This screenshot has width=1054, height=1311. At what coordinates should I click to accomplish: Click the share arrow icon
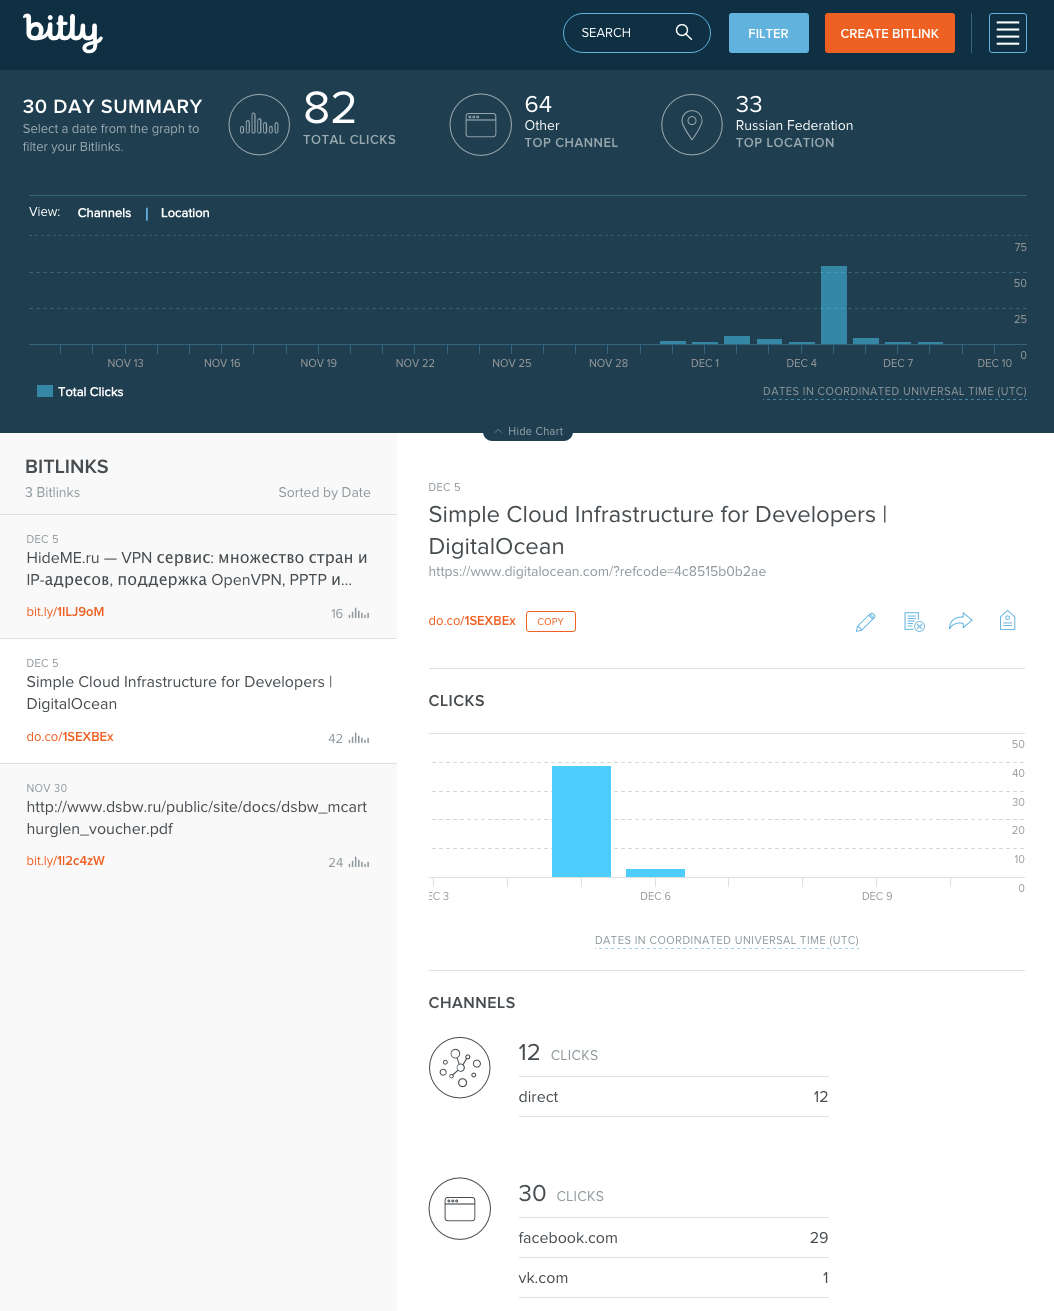961,622
